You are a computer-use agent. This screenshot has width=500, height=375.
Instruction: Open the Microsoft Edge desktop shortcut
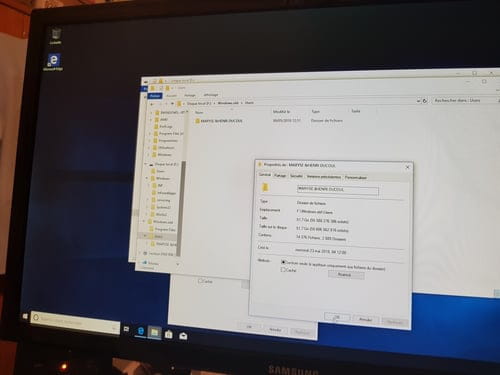pos(54,62)
